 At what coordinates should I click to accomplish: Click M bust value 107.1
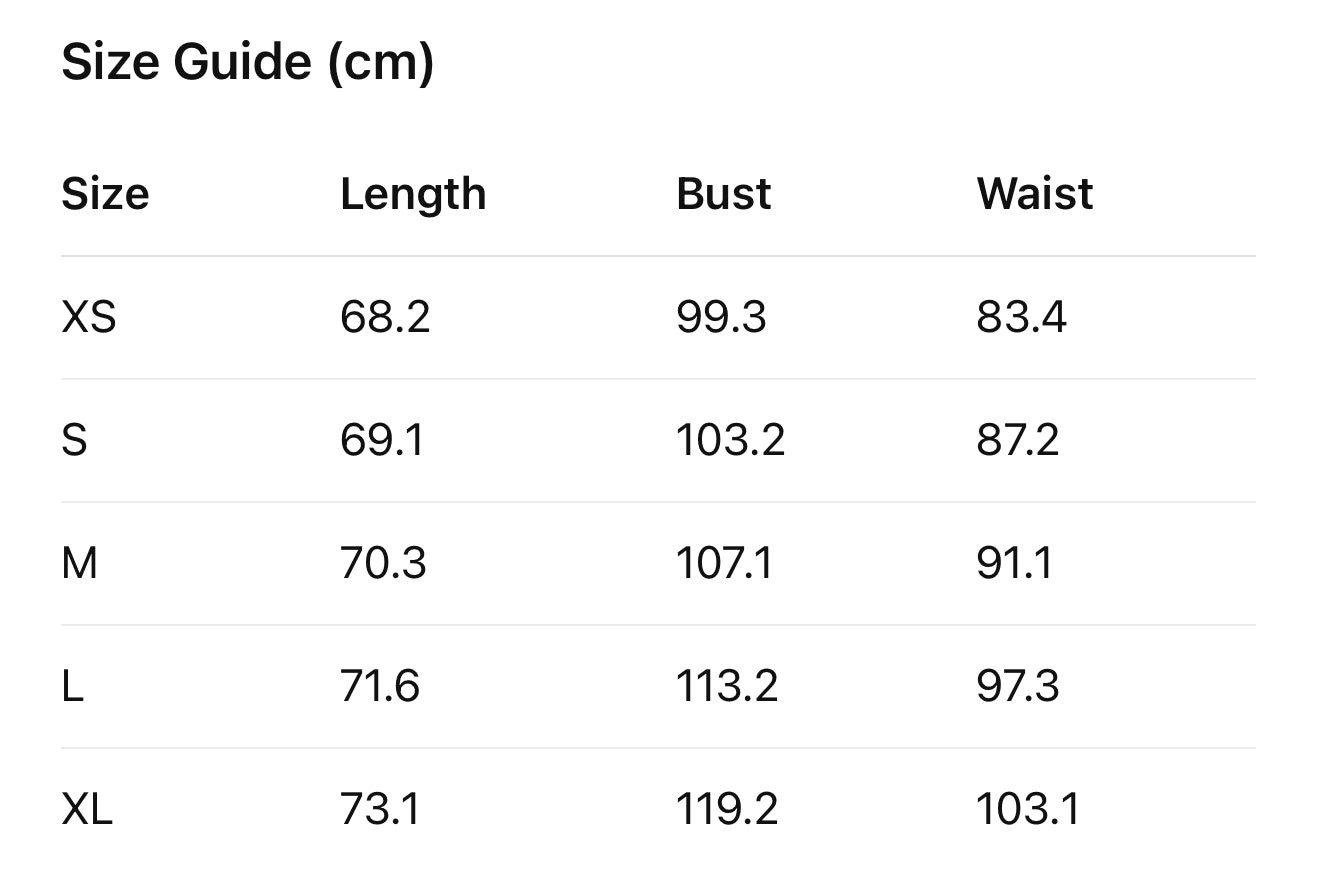click(x=724, y=564)
